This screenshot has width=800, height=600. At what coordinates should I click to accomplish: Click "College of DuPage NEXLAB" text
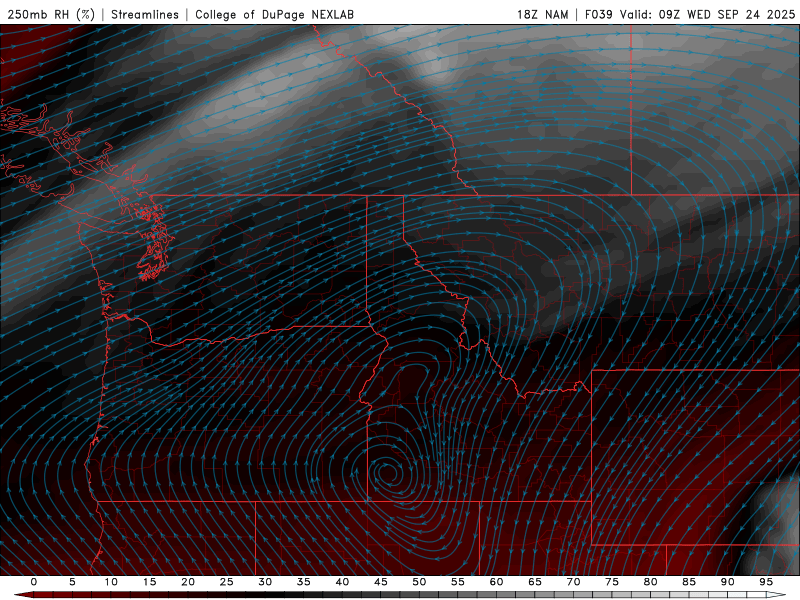pyautogui.click(x=274, y=14)
